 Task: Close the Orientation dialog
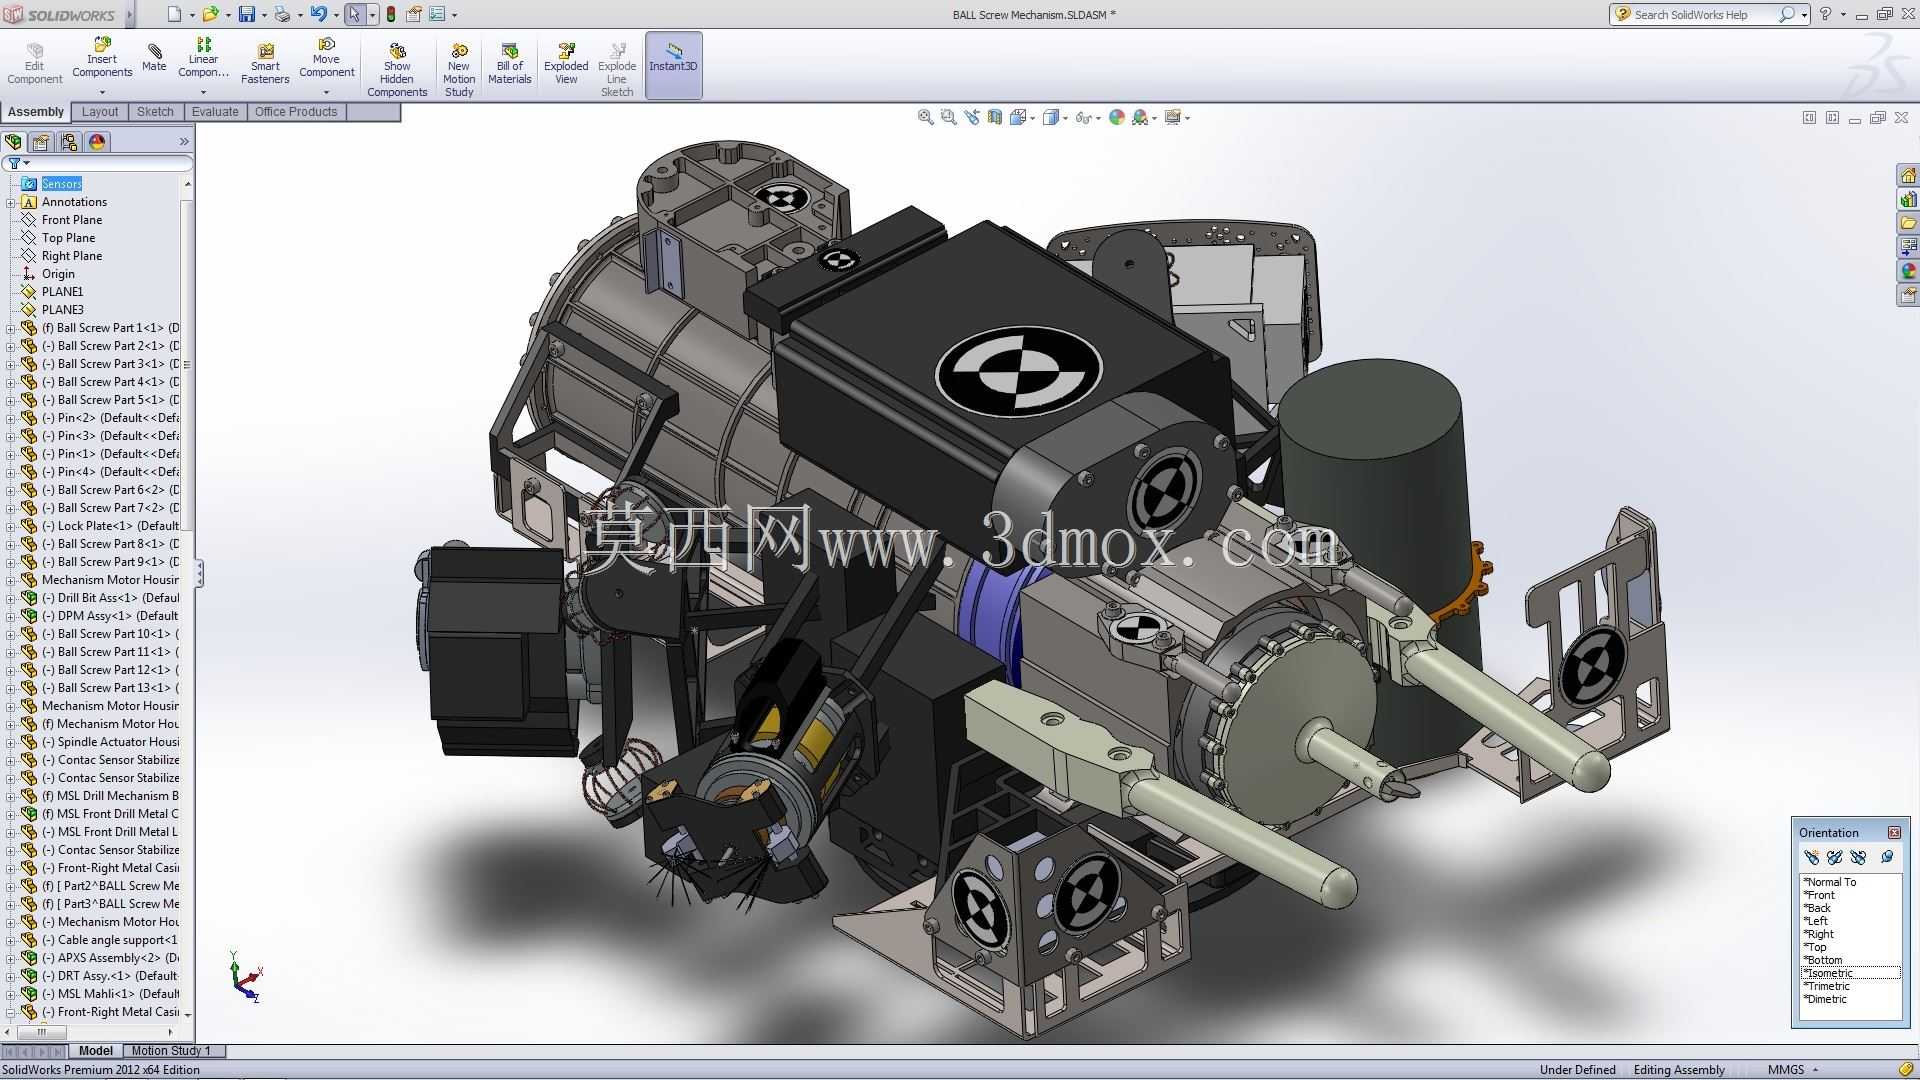1894,833
